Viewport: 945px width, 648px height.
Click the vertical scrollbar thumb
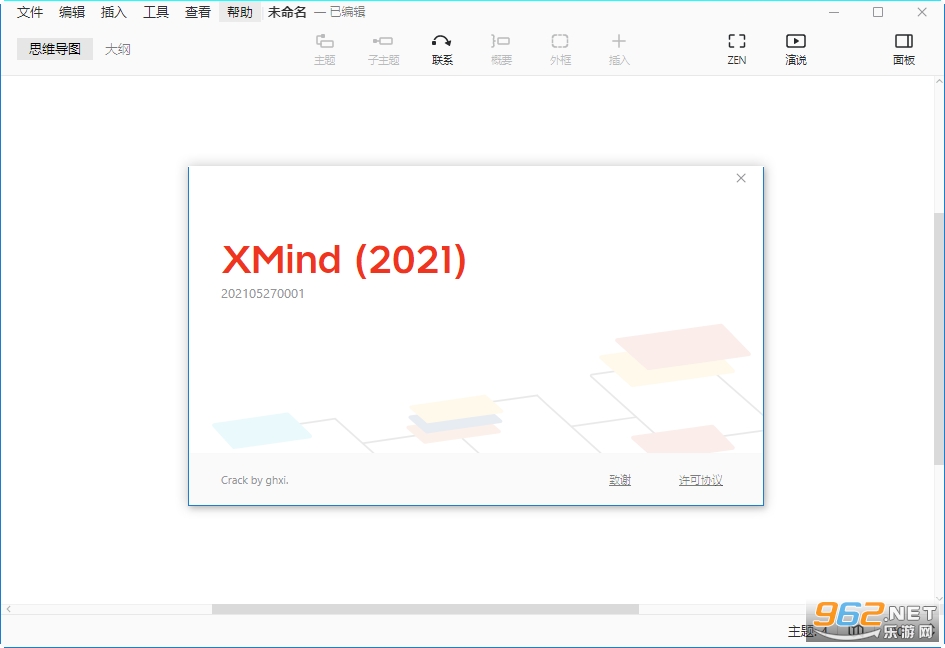click(x=939, y=338)
